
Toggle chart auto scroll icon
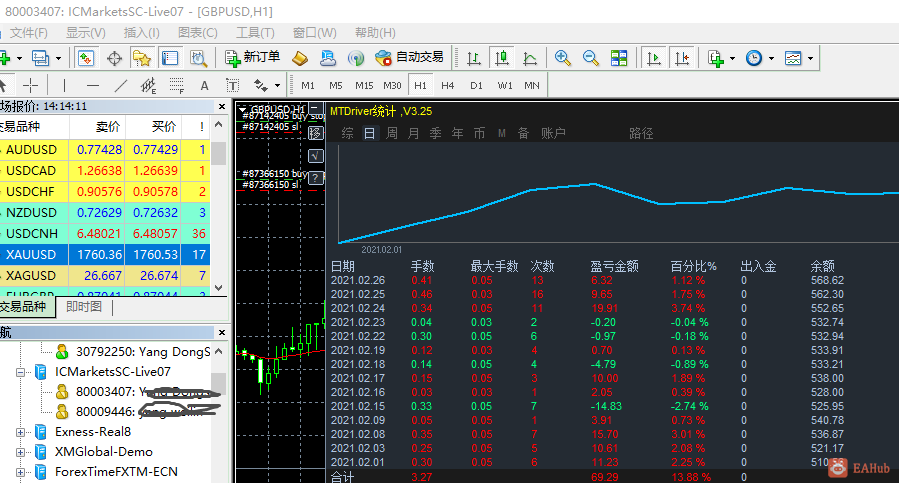click(654, 58)
